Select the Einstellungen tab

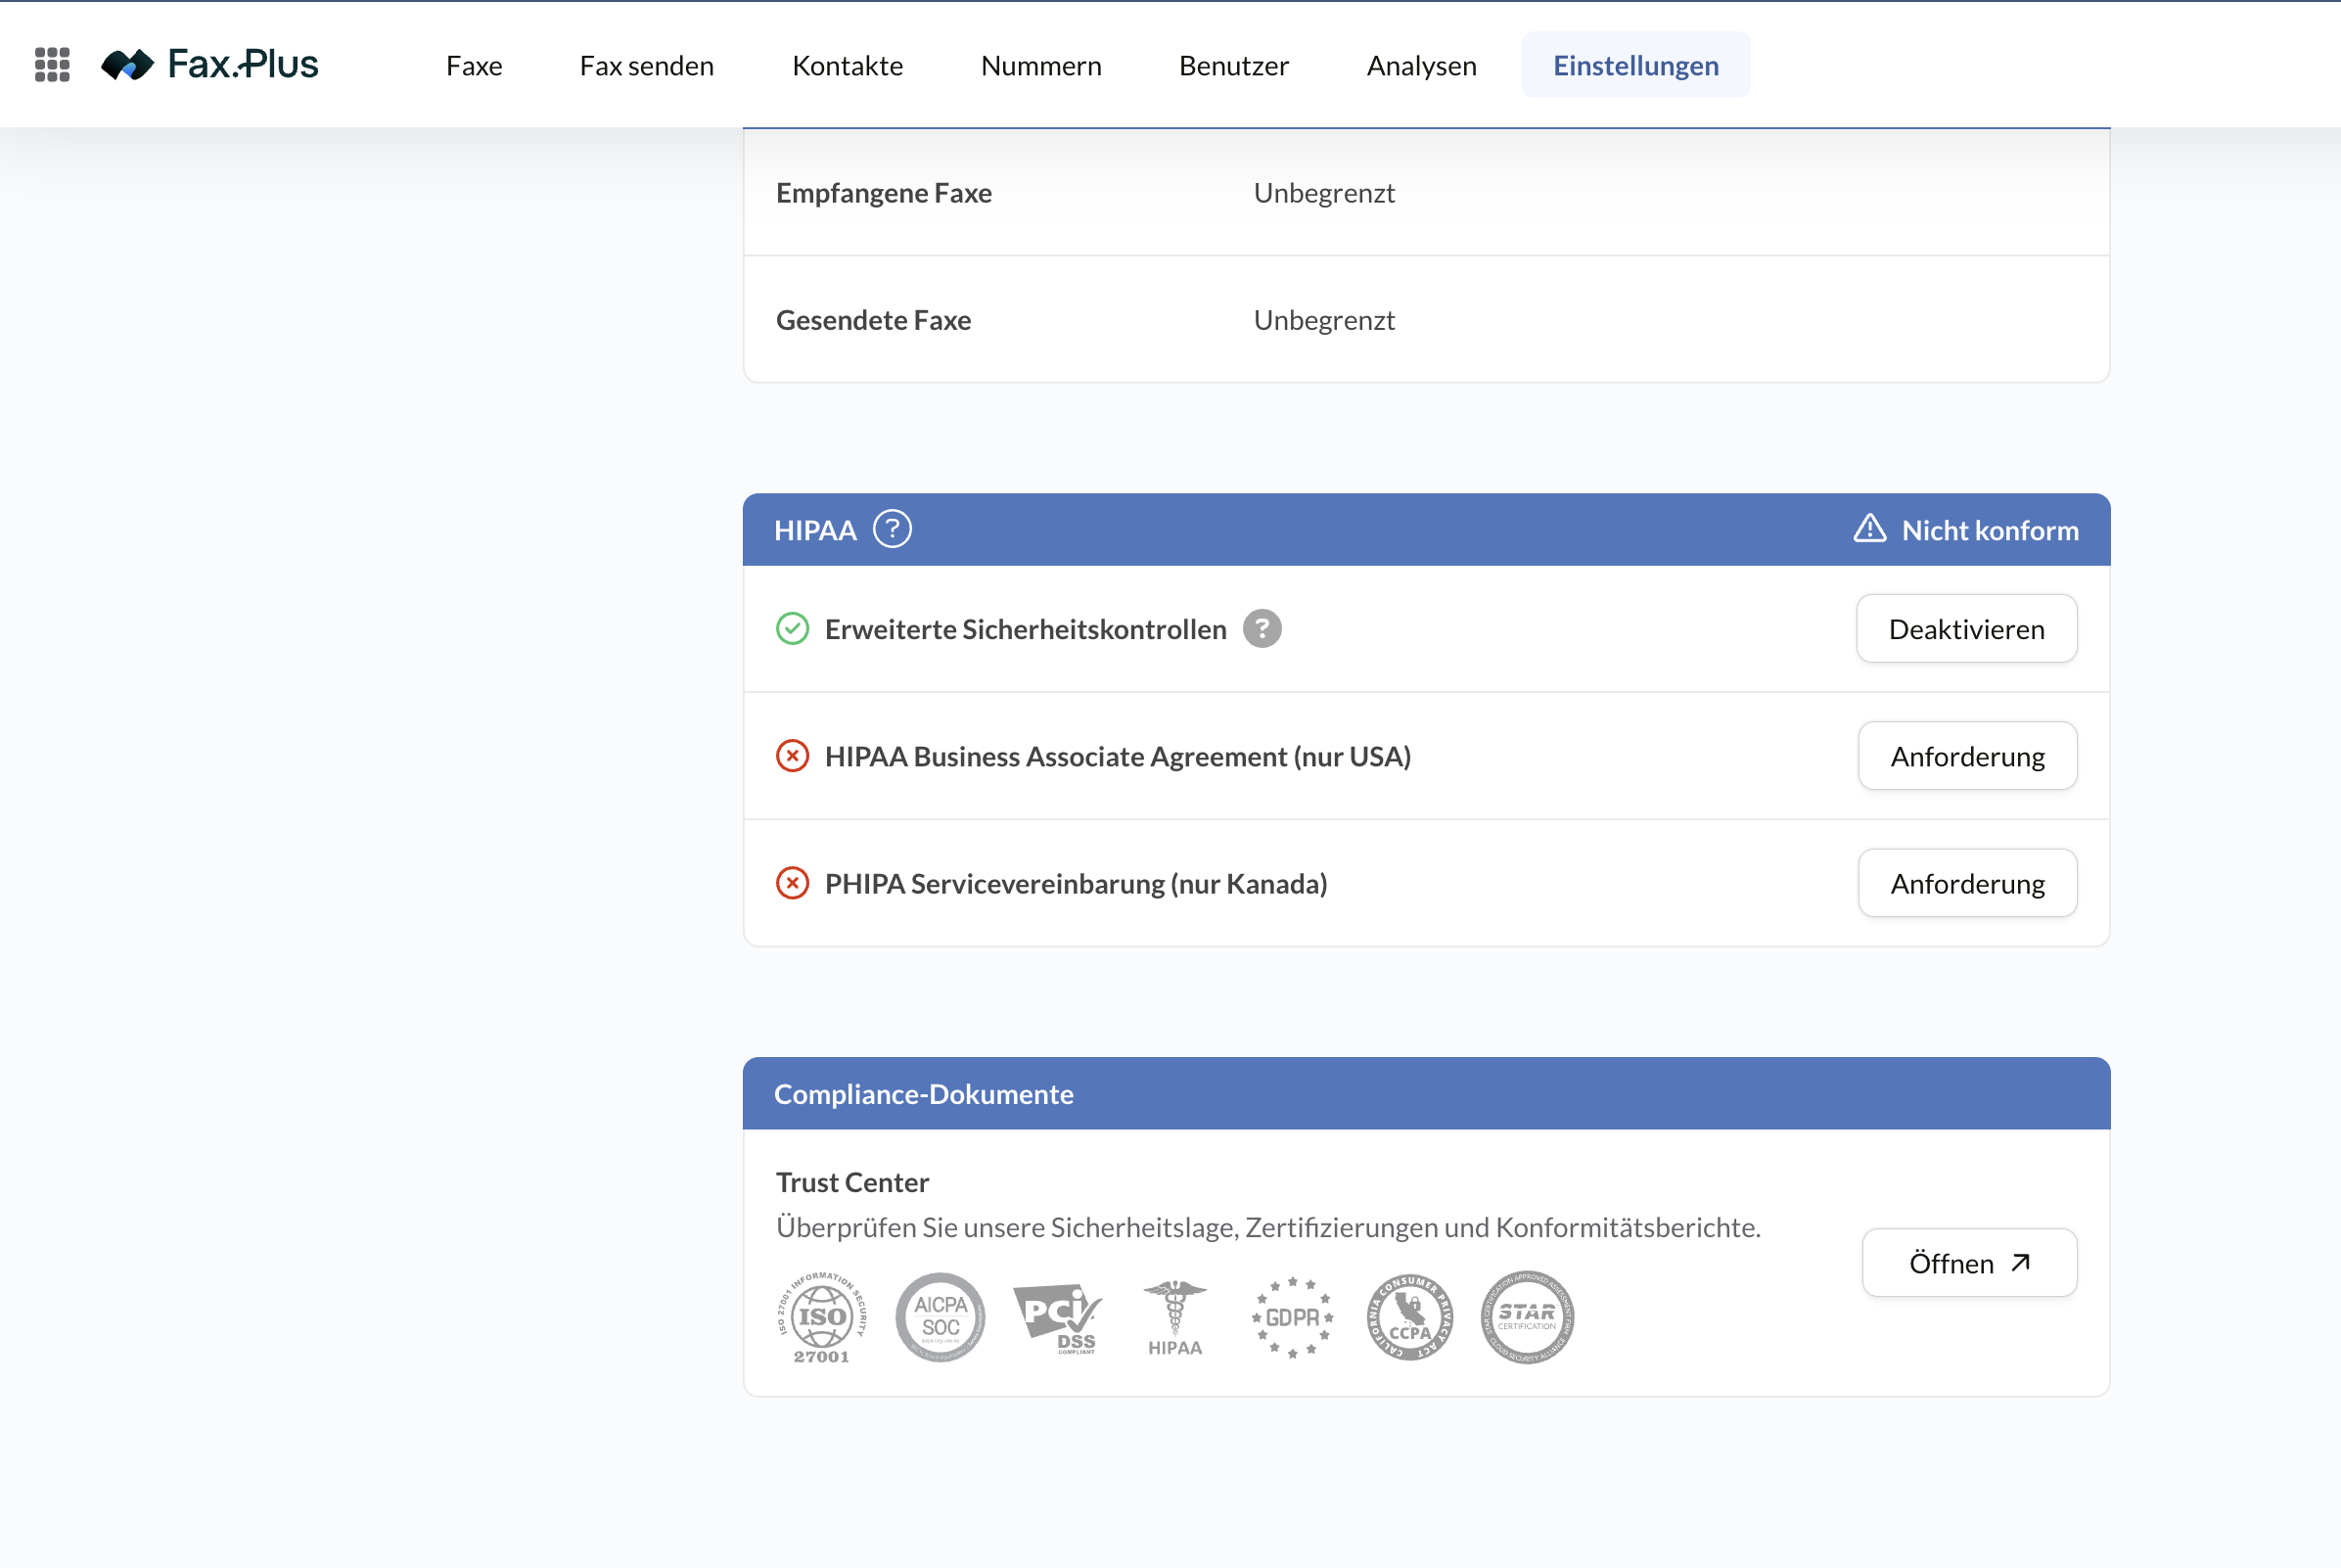coord(1636,65)
